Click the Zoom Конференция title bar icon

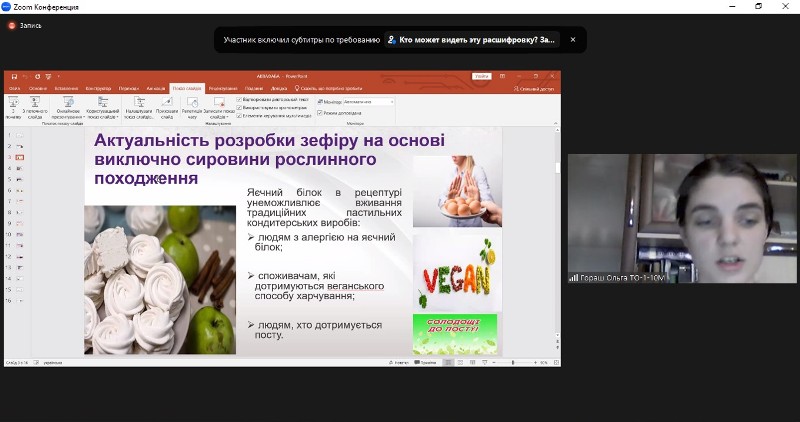click(x=6, y=7)
